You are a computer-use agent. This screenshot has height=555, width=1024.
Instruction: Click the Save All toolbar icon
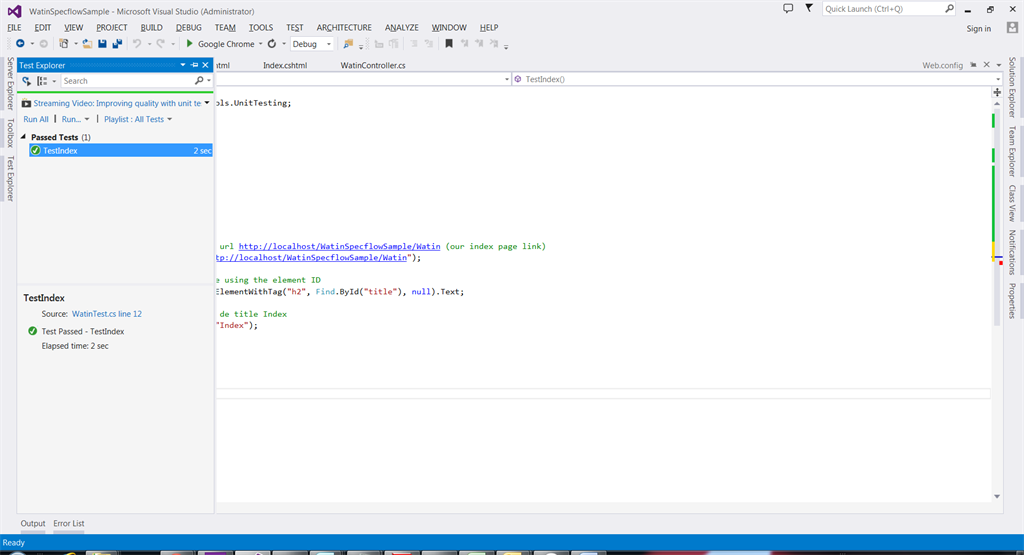(117, 44)
